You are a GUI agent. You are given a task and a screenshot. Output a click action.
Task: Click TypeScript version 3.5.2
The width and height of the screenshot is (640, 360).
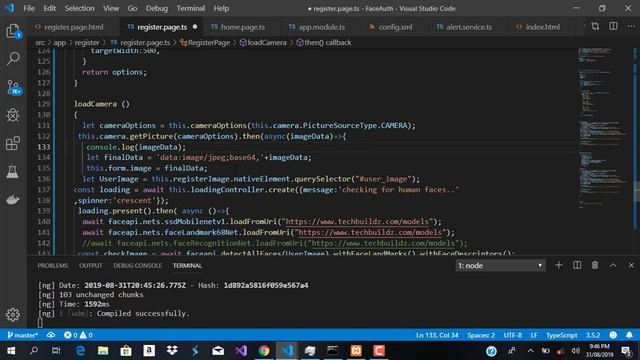(593, 335)
